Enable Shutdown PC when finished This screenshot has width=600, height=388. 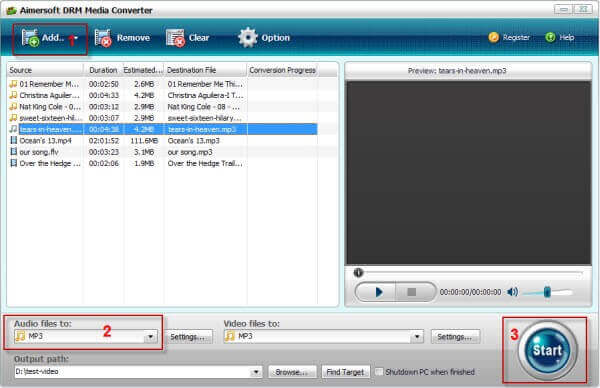coord(379,372)
